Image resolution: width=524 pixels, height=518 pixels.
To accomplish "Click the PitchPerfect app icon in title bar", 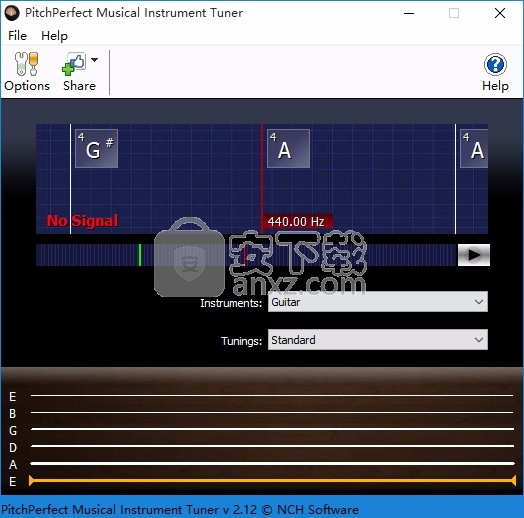I will [12, 13].
